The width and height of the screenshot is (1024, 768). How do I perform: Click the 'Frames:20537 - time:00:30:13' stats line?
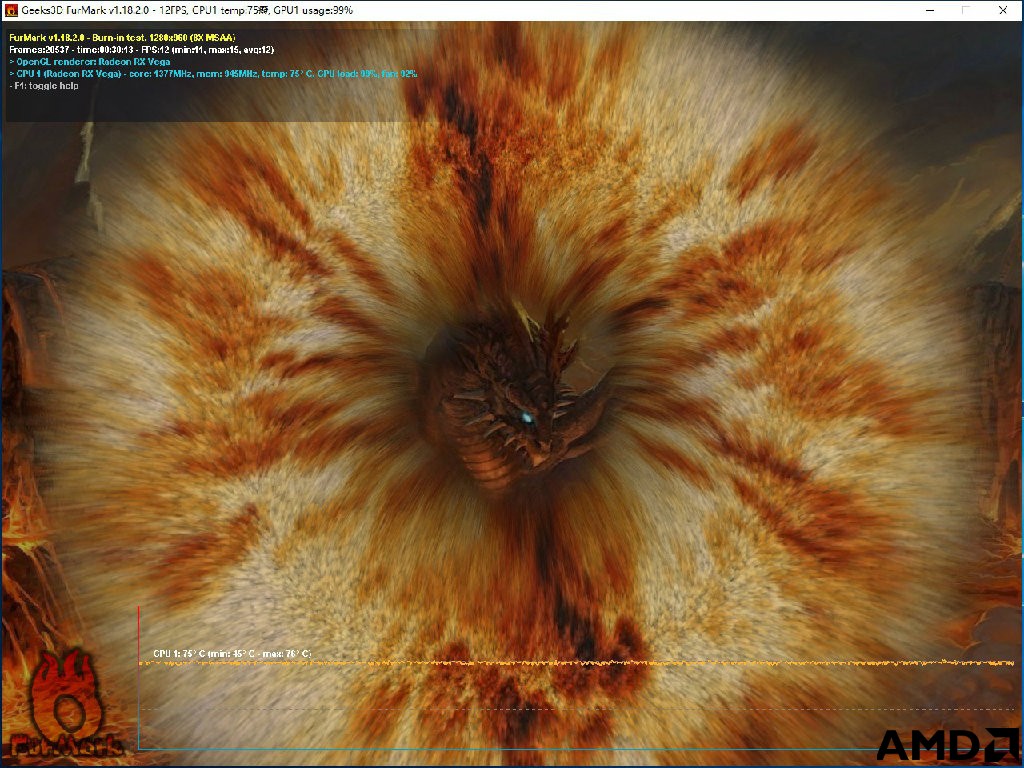click(142, 50)
